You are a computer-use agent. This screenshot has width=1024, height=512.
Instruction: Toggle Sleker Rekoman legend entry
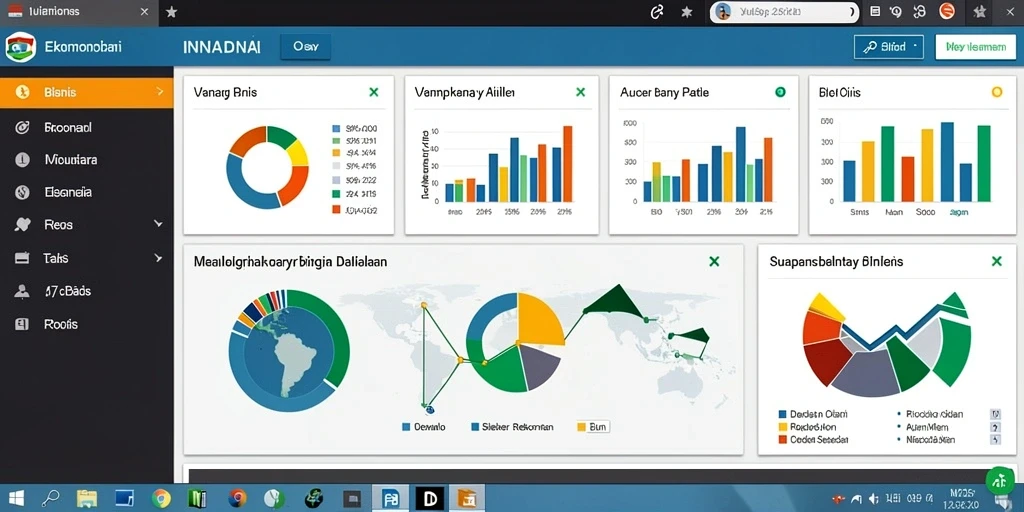[512, 427]
